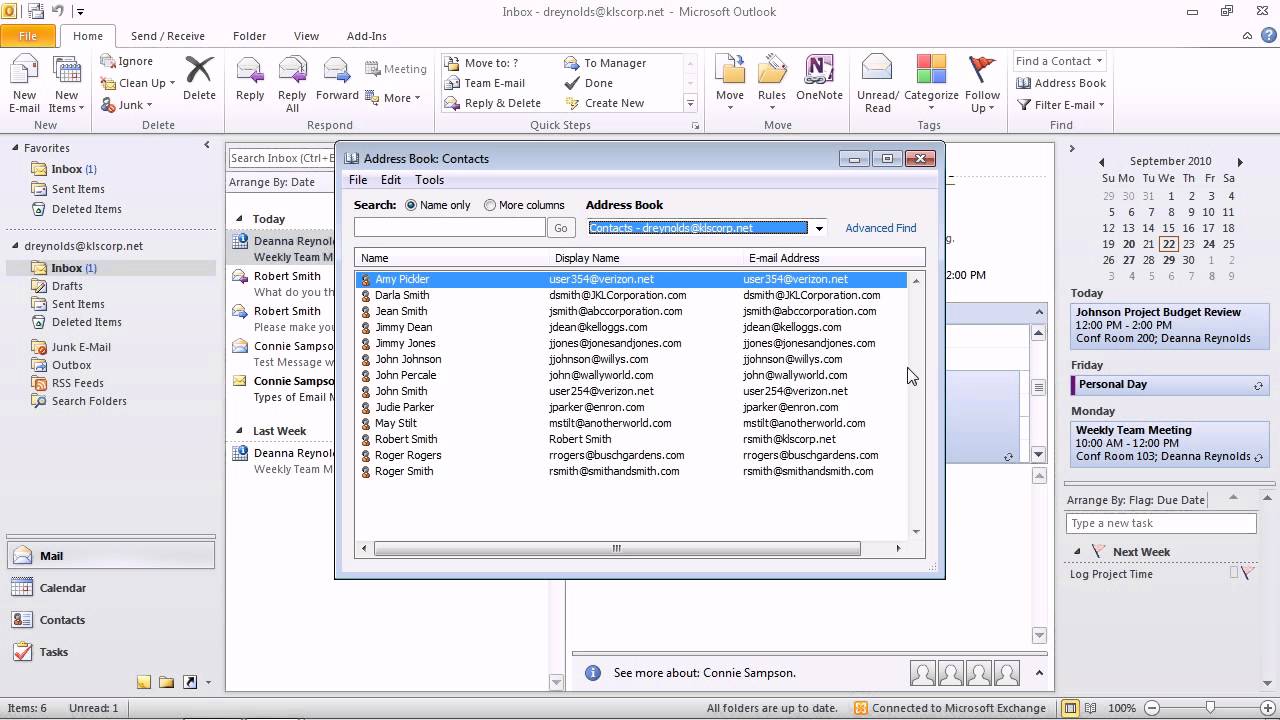Collapse the Favorites folder group
Viewport: 1280px width, 720px height.
click(16, 148)
